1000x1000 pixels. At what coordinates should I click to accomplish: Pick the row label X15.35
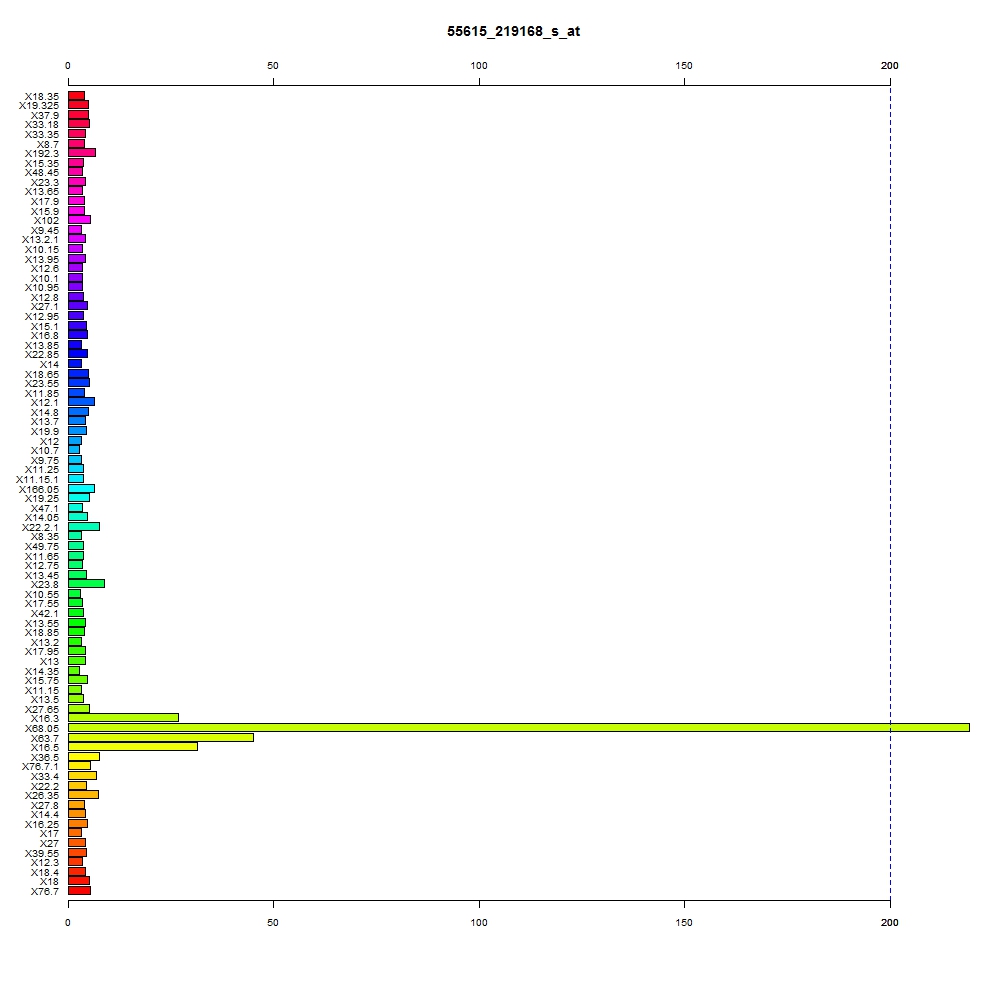click(42, 164)
